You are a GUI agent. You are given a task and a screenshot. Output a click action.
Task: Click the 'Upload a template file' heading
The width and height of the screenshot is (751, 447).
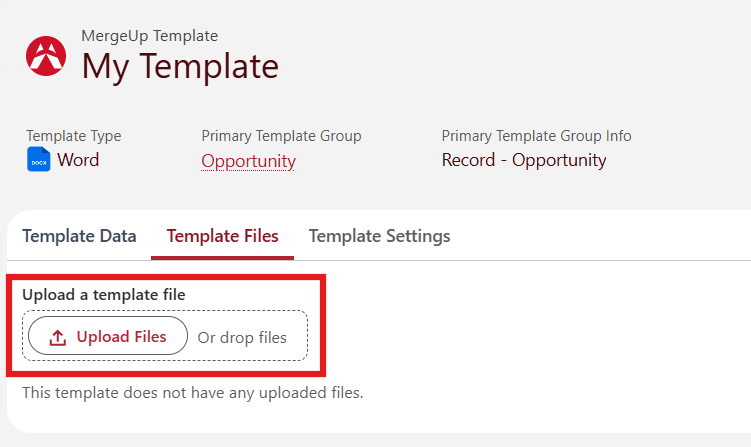click(103, 295)
